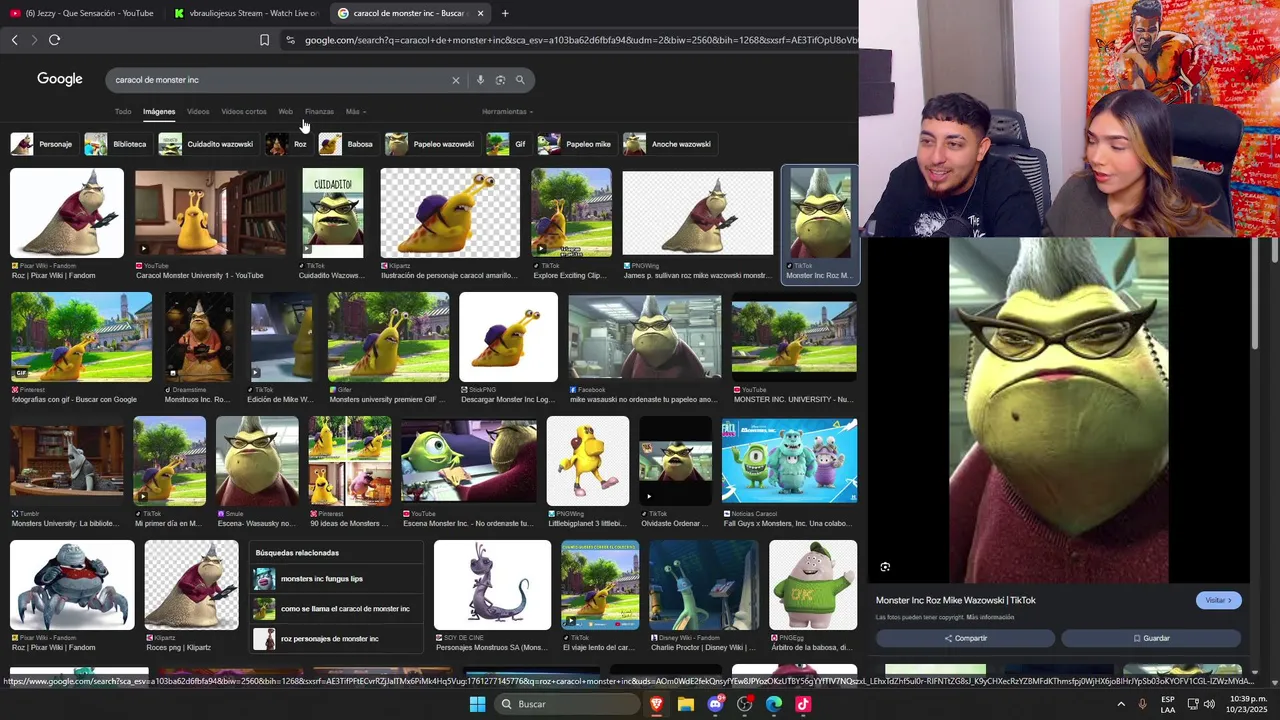Open Google Lens image search icon
Image resolution: width=1280 pixels, height=720 pixels.
(500, 80)
